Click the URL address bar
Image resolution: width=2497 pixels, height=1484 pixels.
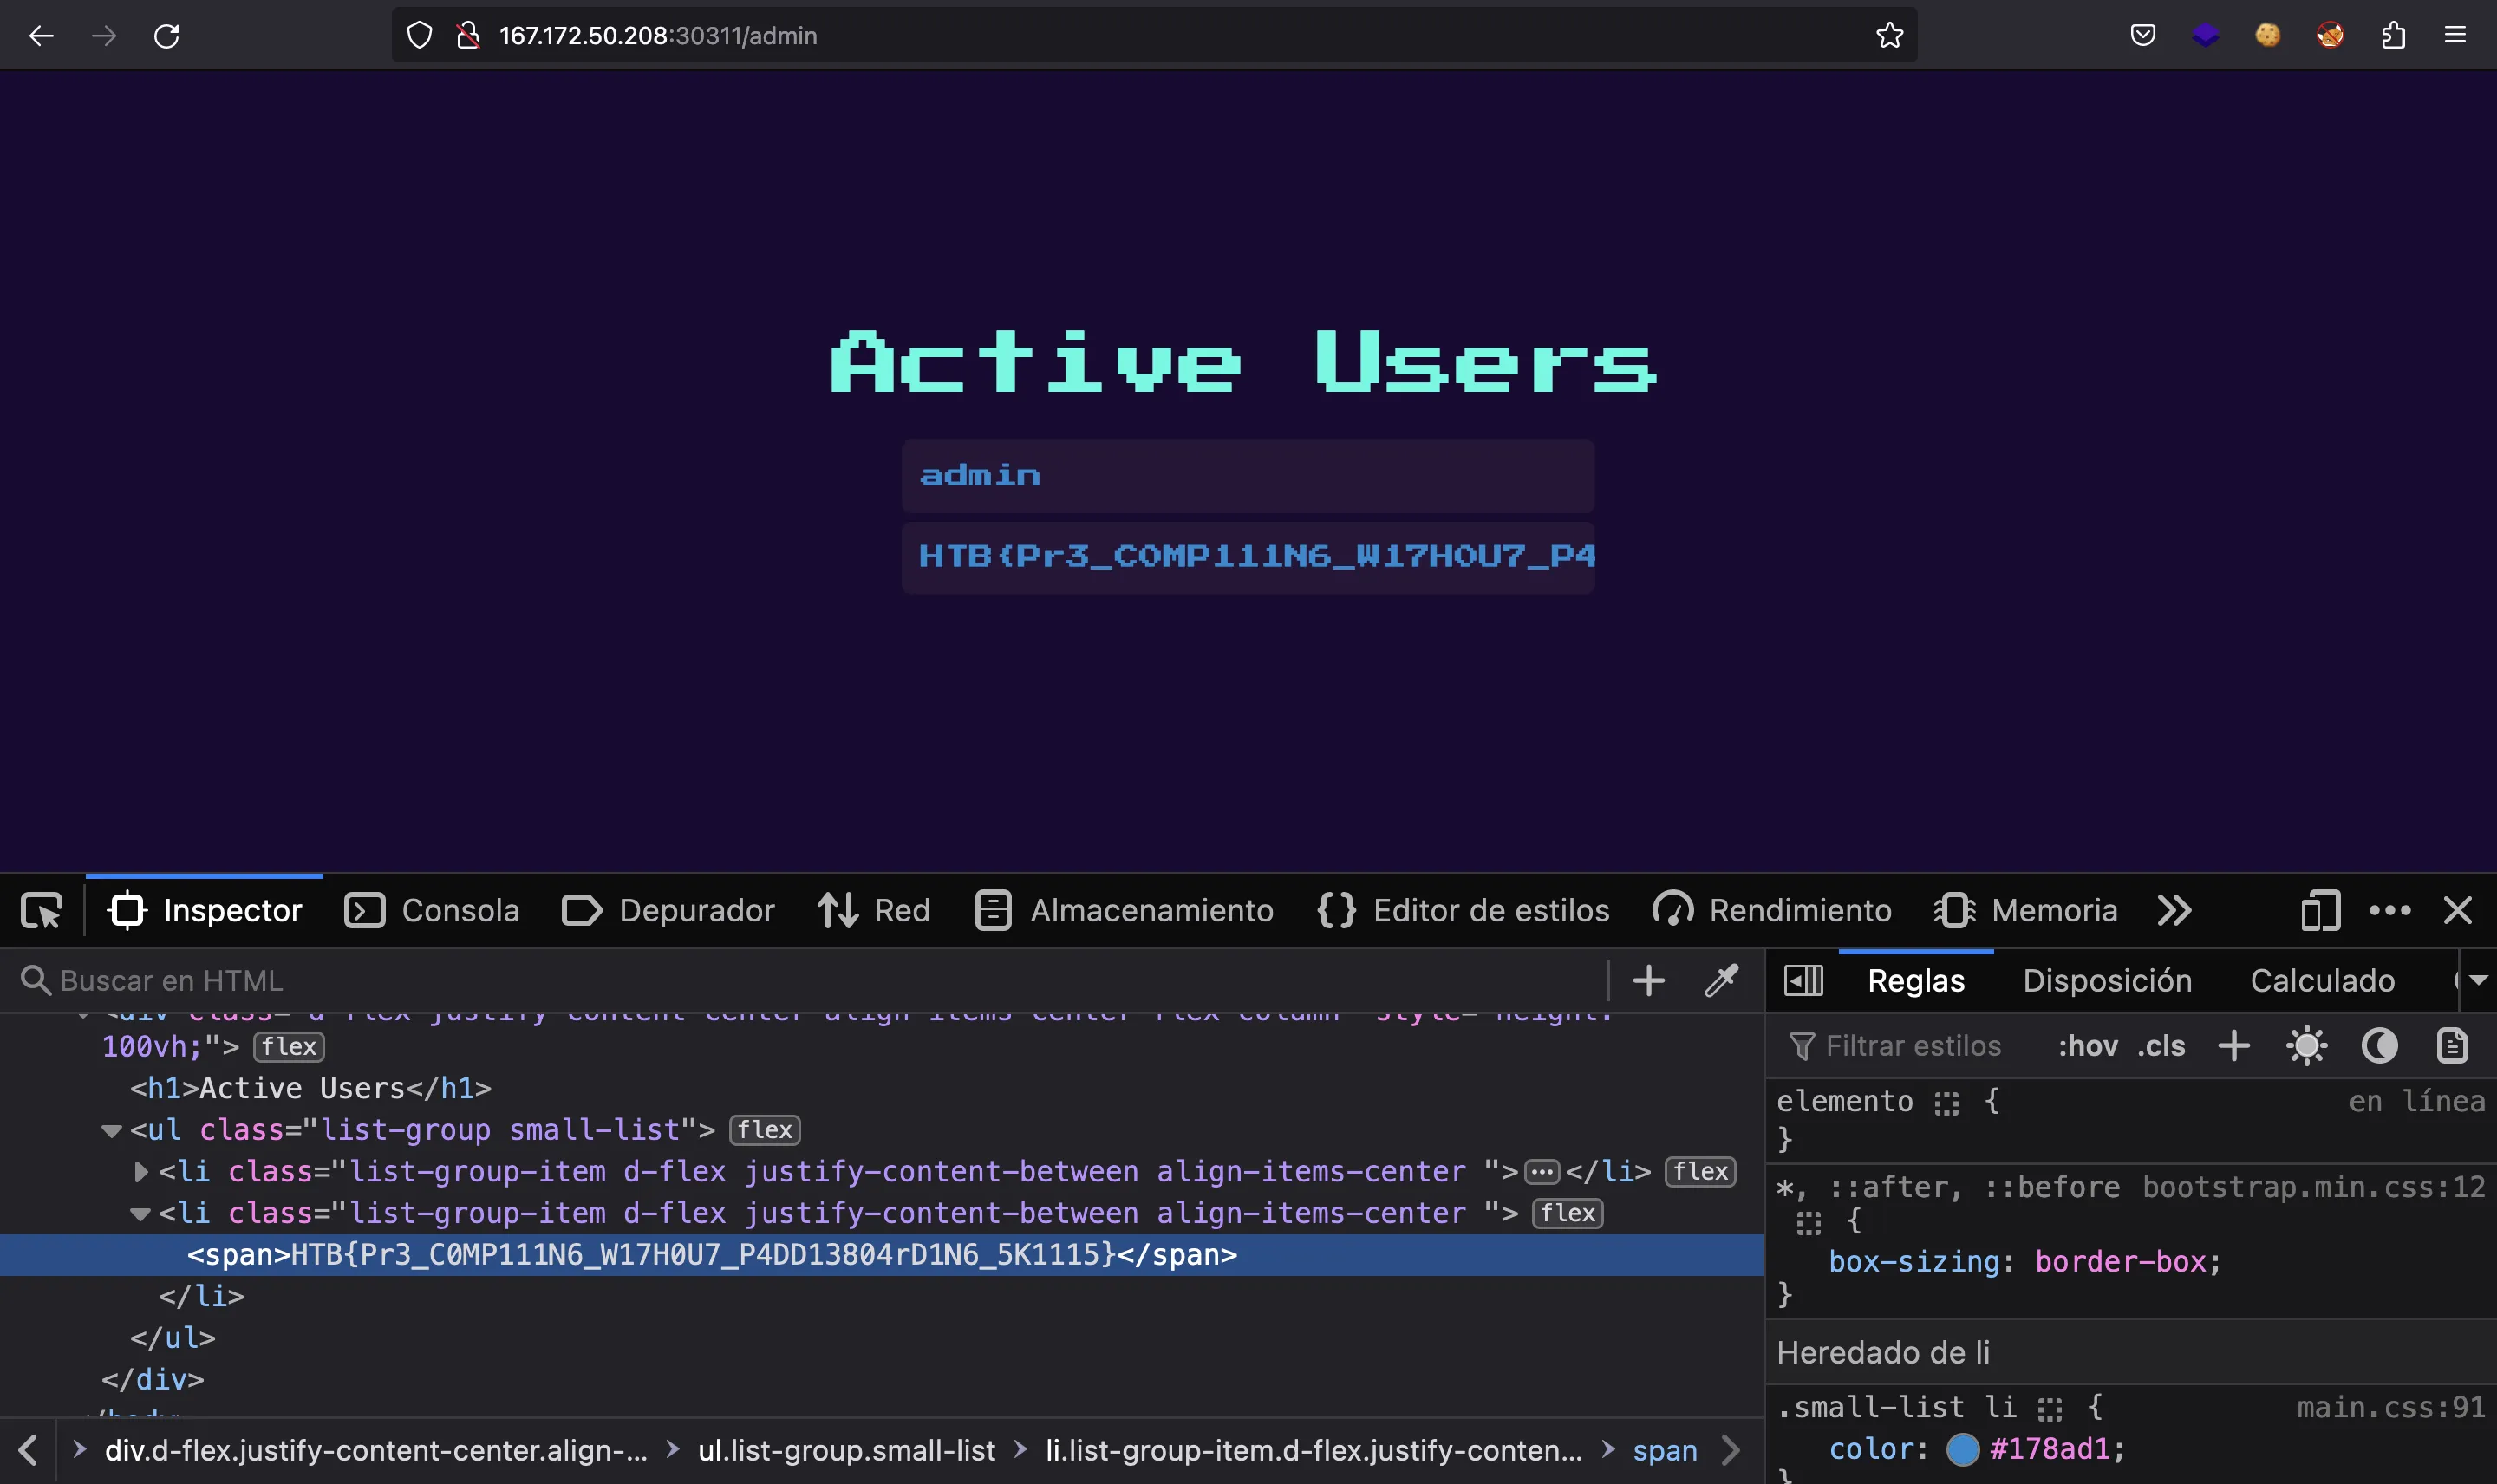point(1155,36)
